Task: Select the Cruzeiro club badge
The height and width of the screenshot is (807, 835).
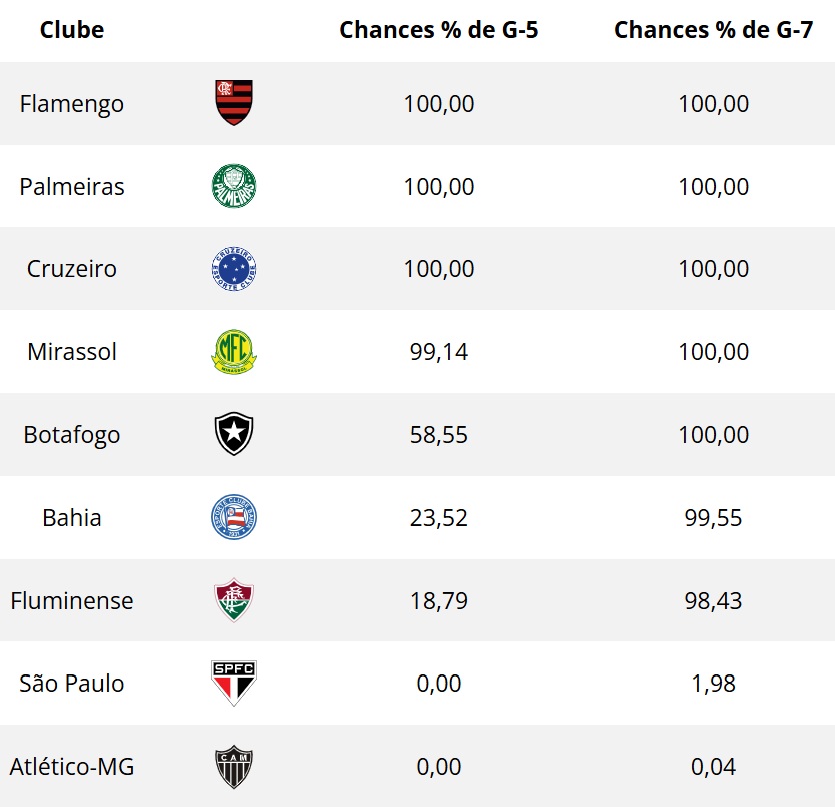Action: tap(234, 269)
